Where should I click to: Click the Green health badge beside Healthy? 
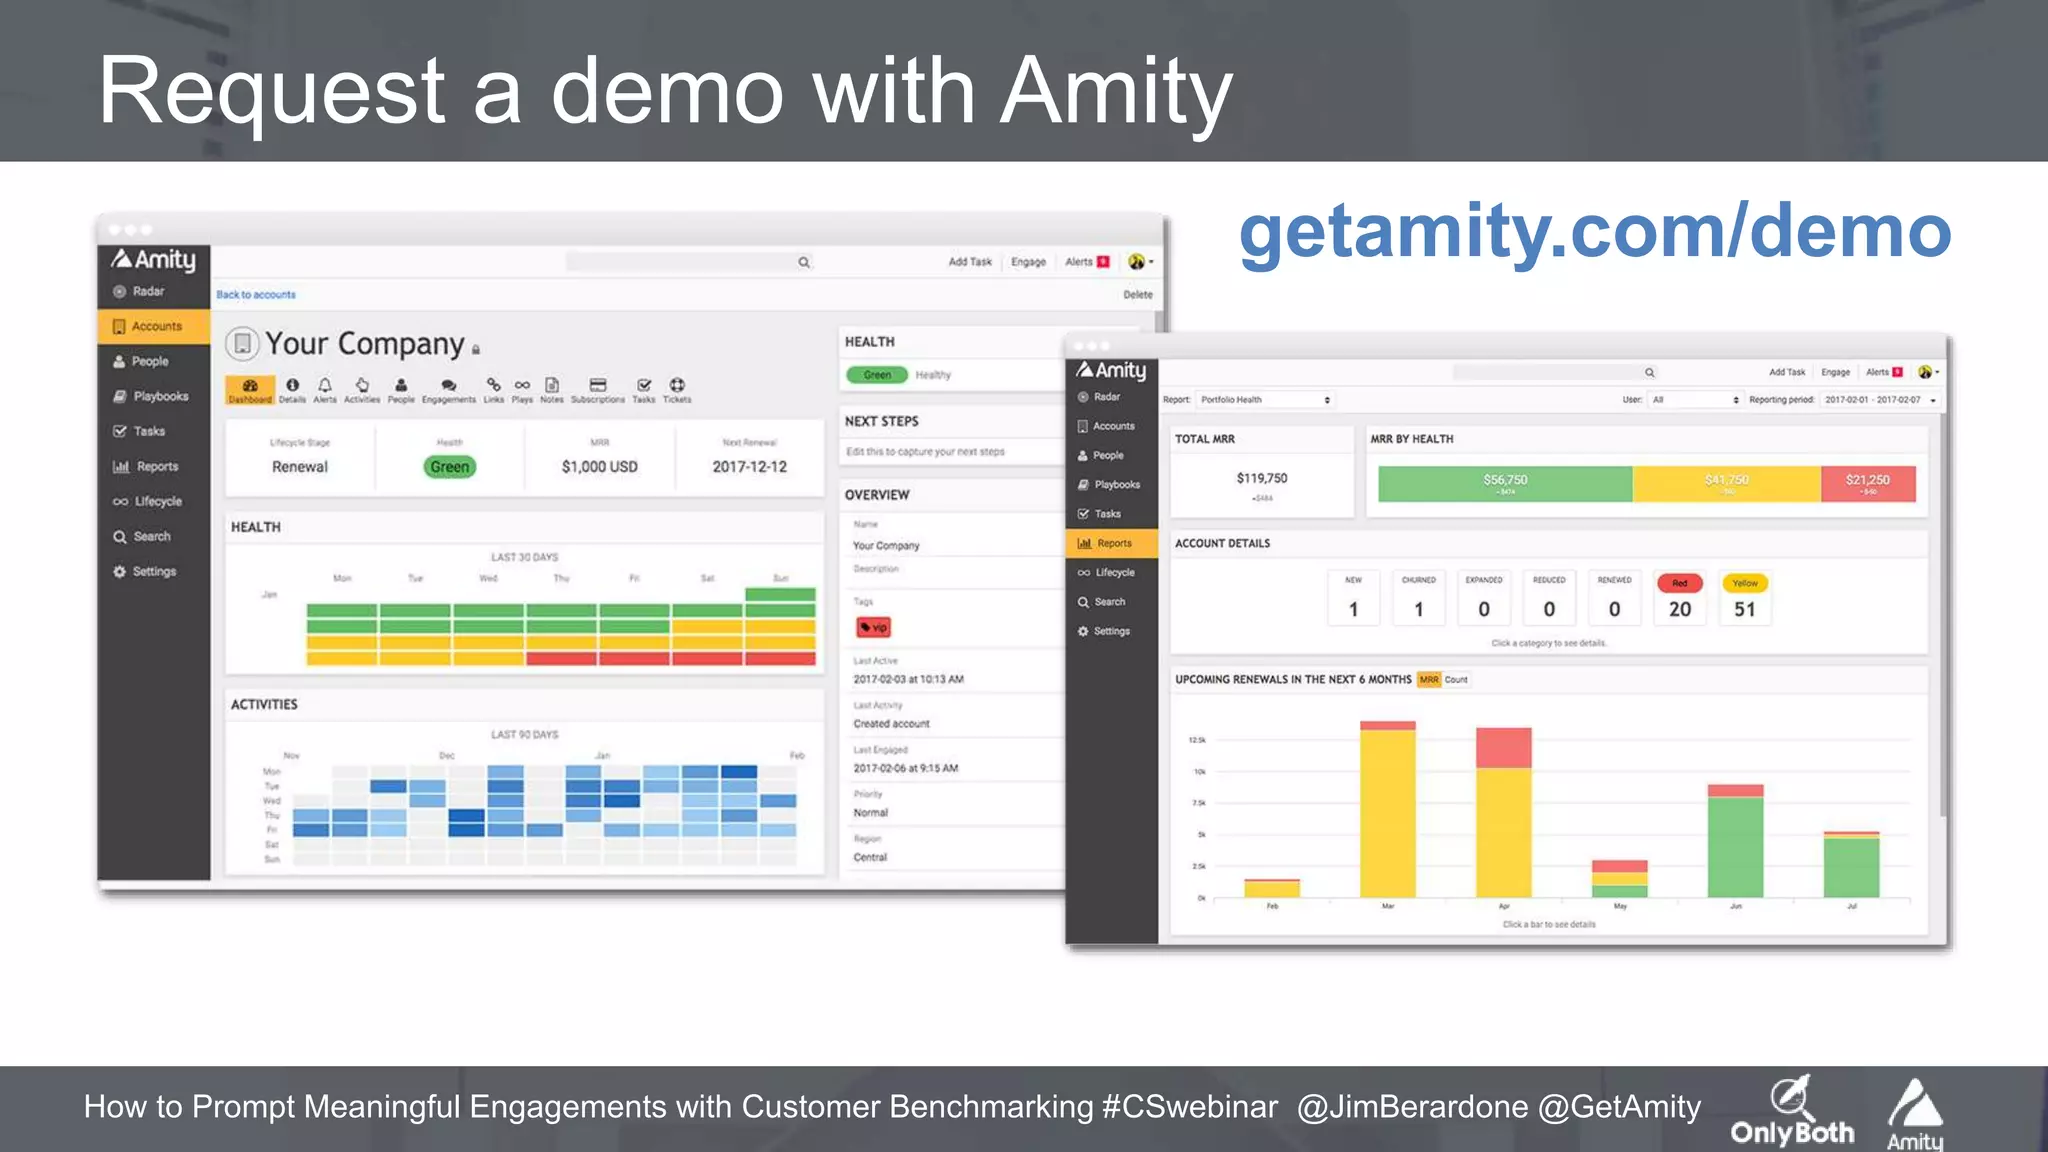[x=877, y=375]
